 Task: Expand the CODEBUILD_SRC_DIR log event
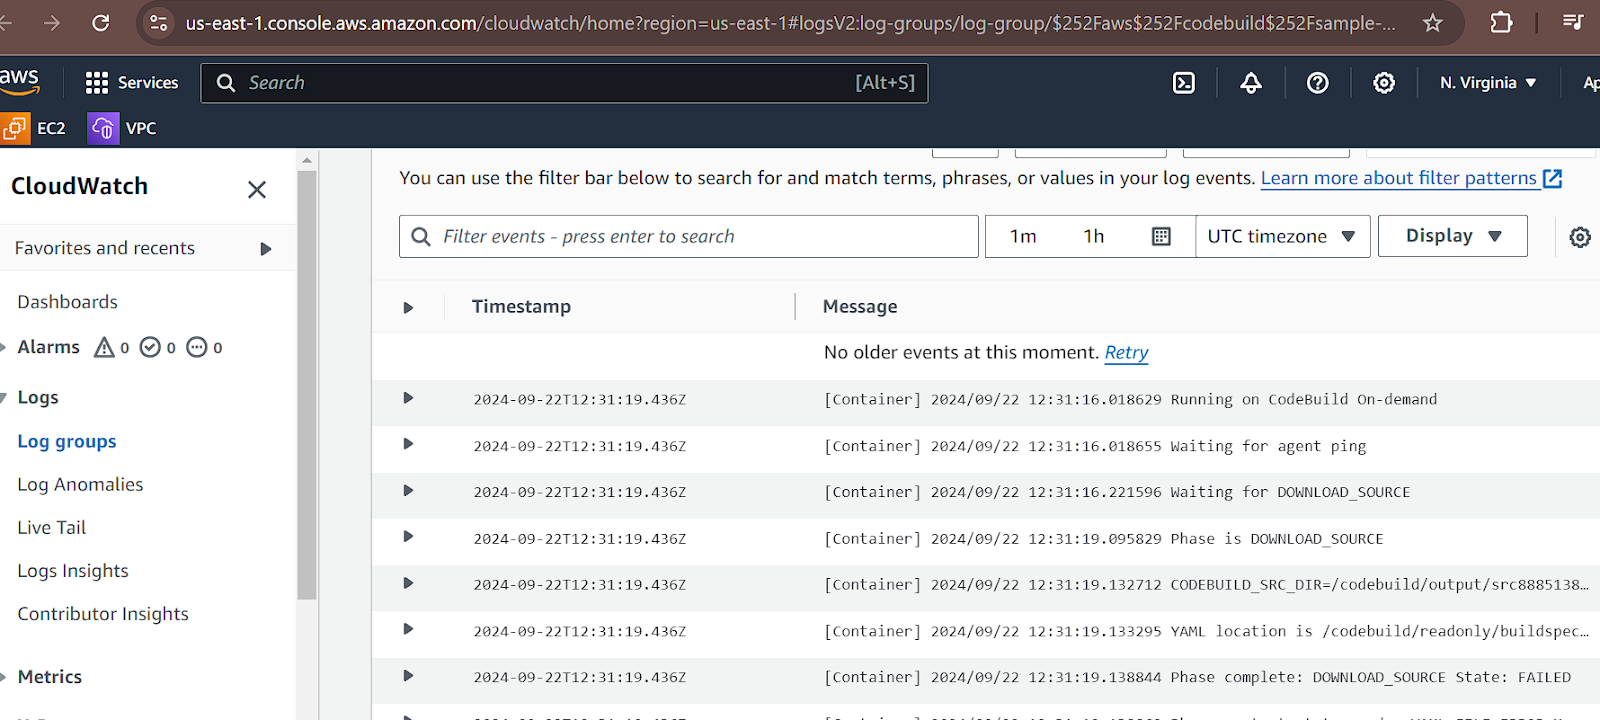[x=408, y=583]
